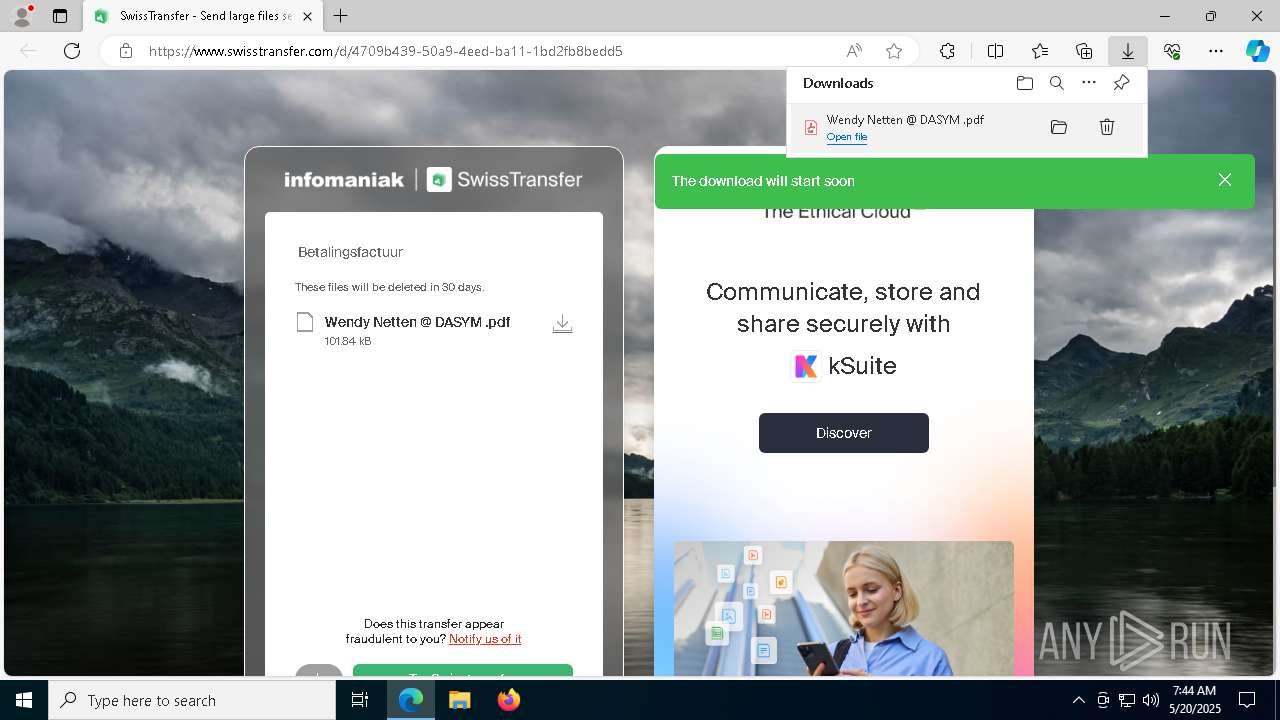
Task: Close the SwissTransfer tab
Action: pyautogui.click(x=307, y=16)
